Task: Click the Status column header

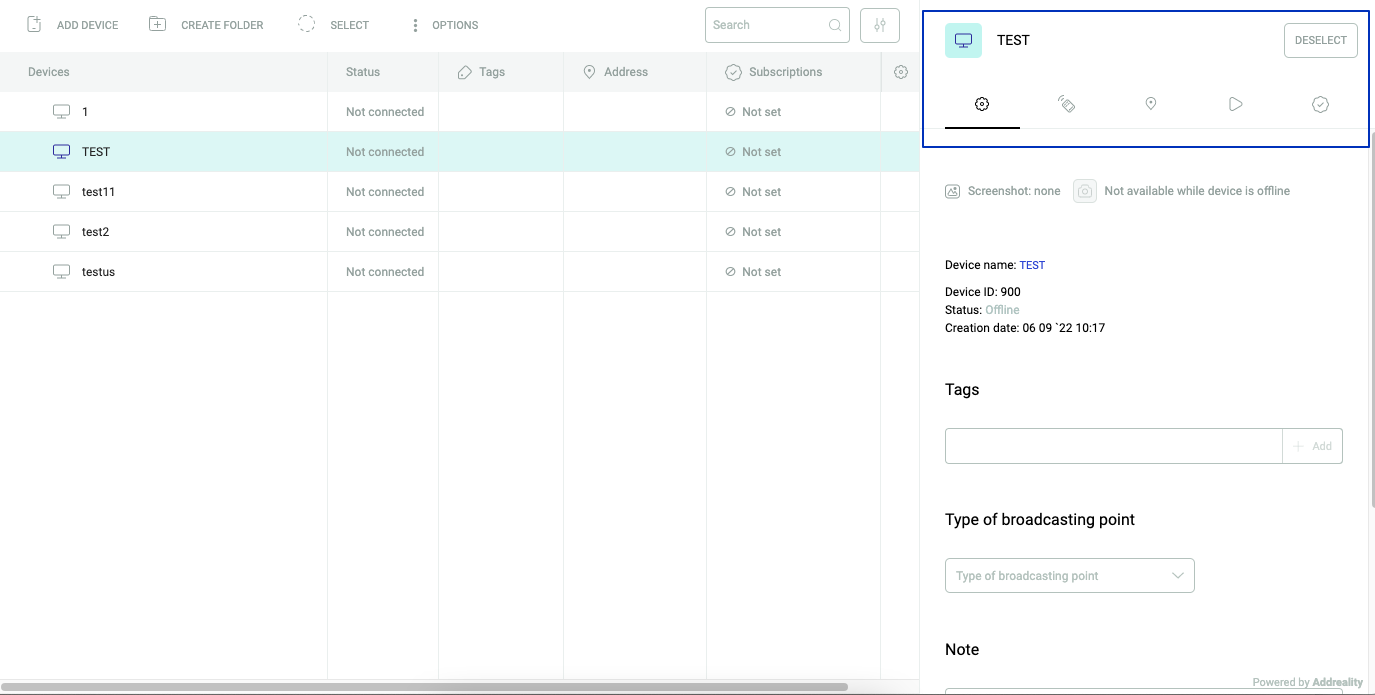Action: click(363, 72)
